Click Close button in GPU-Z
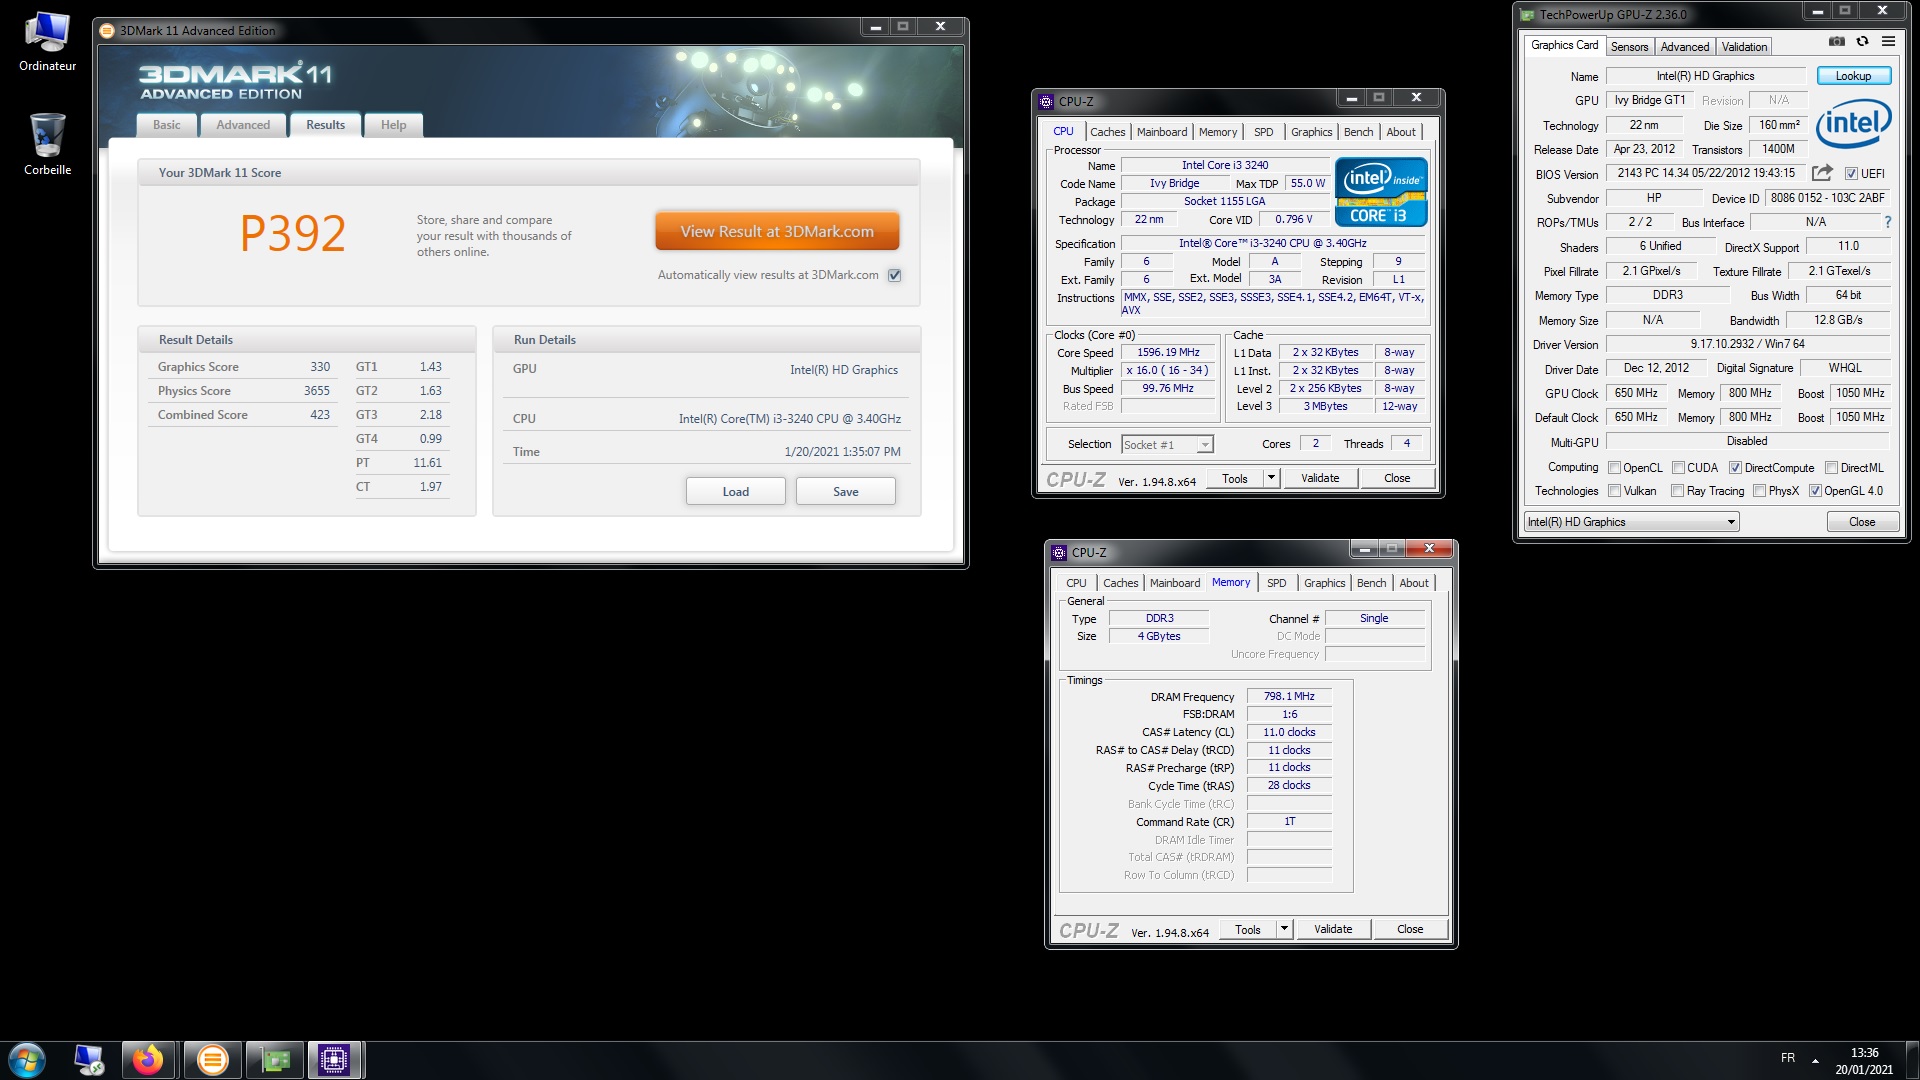 (x=1862, y=522)
